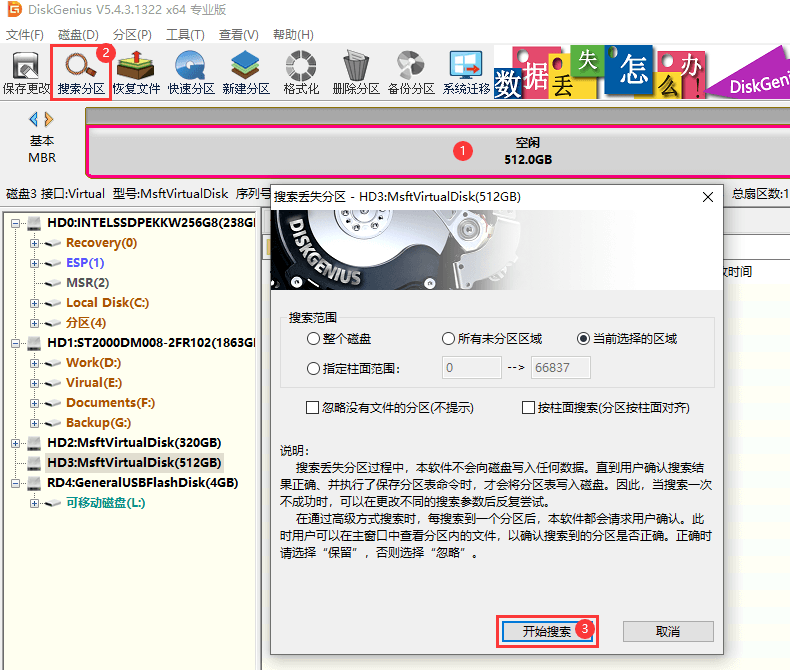This screenshot has width=790, height=670.
Task: Select the Virual(E:) partition
Action: [x=94, y=383]
